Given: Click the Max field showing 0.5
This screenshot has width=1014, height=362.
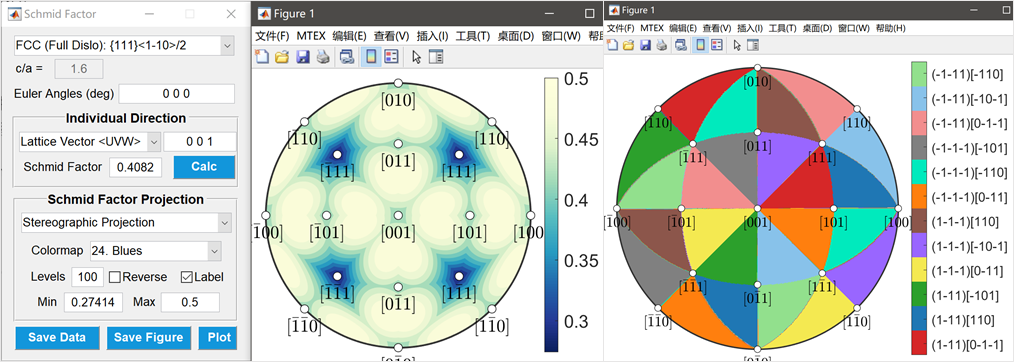Looking at the screenshot, I should pyautogui.click(x=190, y=302).
